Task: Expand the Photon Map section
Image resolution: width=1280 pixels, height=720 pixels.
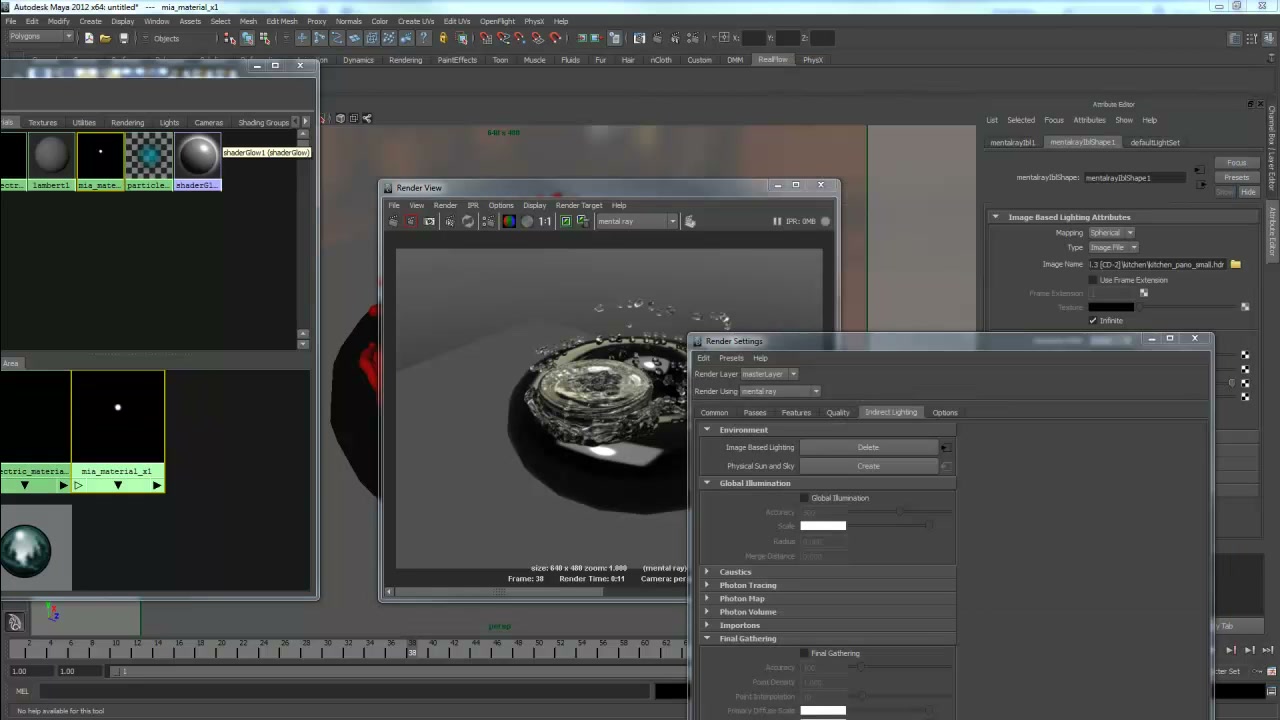Action: point(707,598)
